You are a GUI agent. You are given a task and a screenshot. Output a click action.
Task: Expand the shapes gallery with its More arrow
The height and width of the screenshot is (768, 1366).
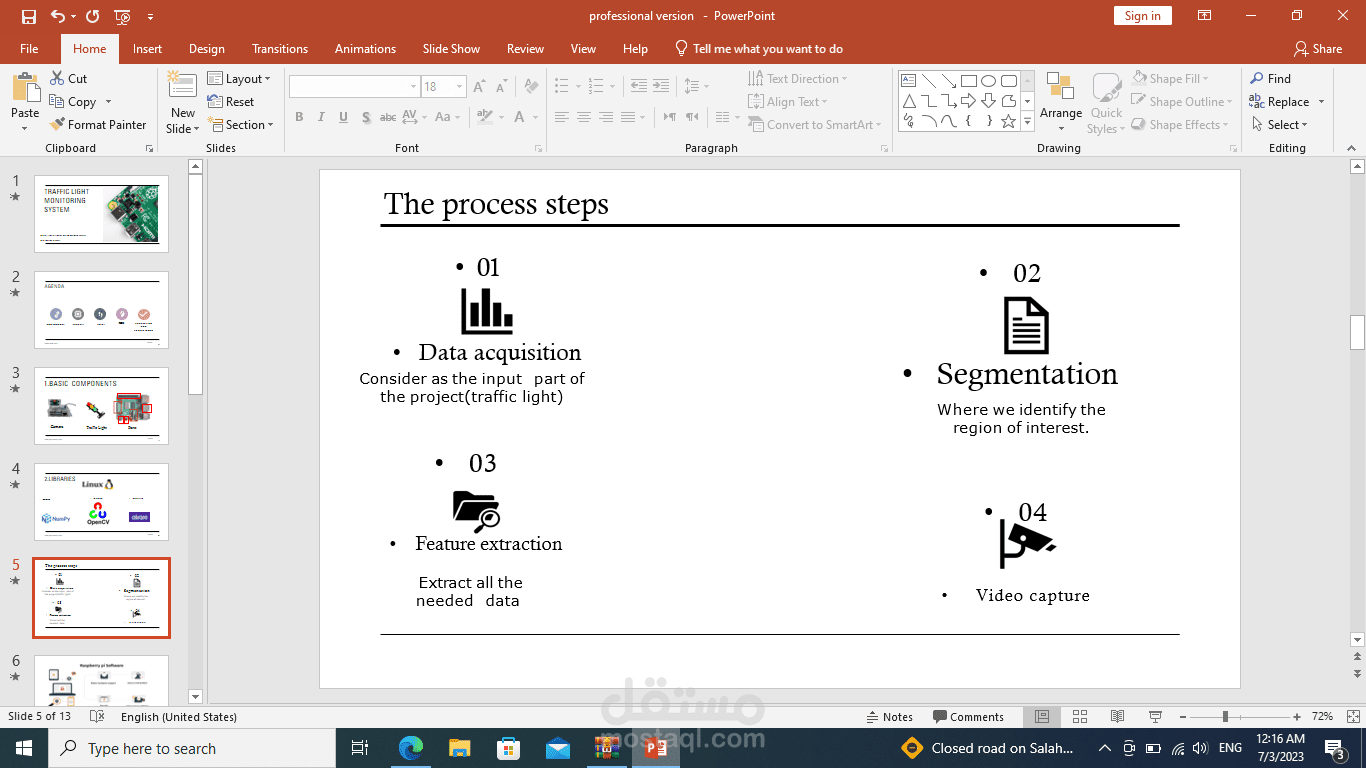[1027, 121]
